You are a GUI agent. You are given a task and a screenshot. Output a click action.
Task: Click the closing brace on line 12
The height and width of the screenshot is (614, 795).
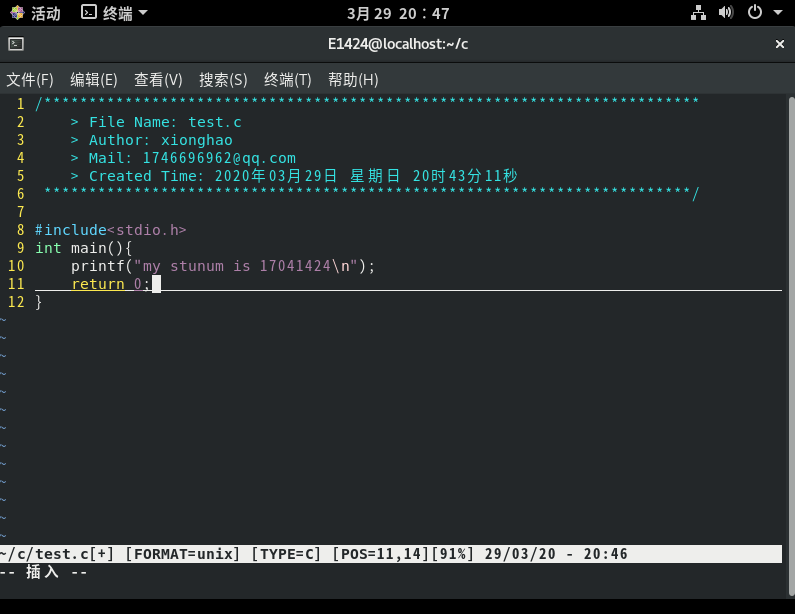click(39, 302)
